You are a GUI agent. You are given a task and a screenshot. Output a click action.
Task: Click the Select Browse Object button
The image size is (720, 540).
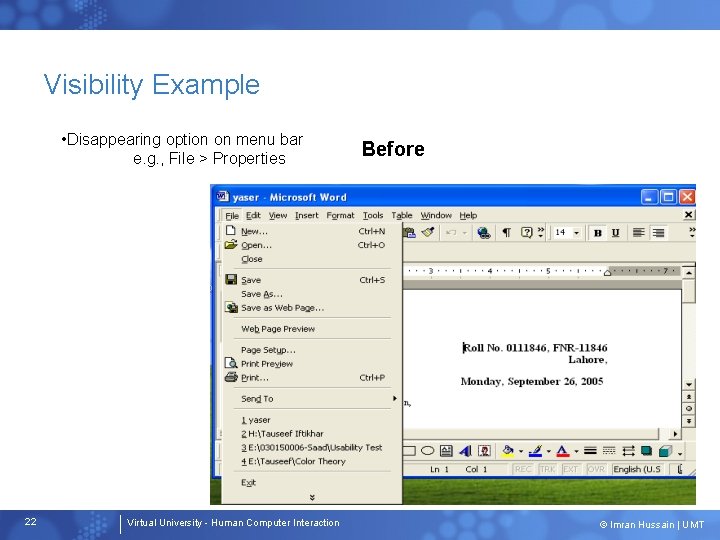click(x=689, y=408)
